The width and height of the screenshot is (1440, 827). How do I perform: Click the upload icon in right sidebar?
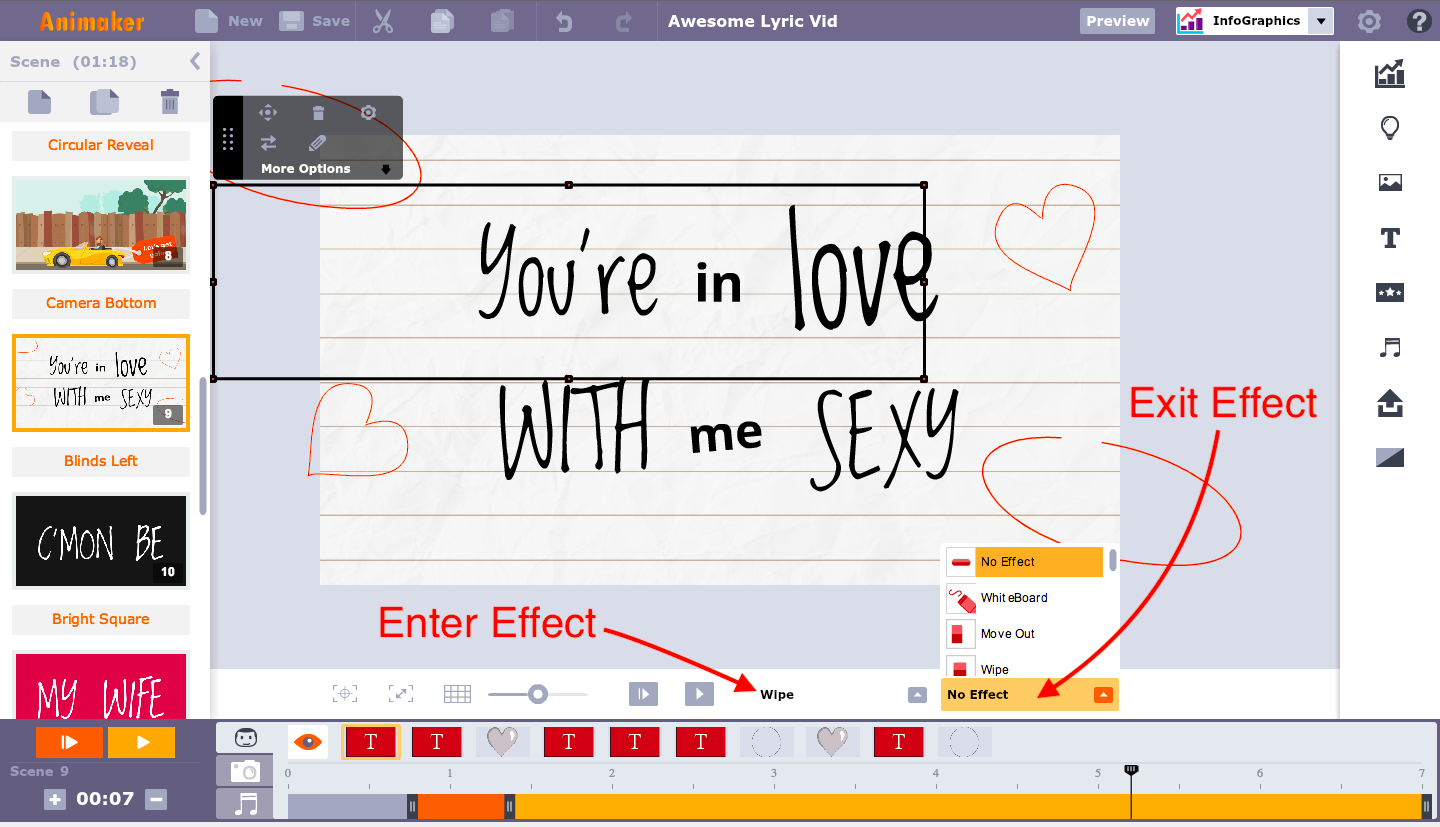[x=1390, y=403]
